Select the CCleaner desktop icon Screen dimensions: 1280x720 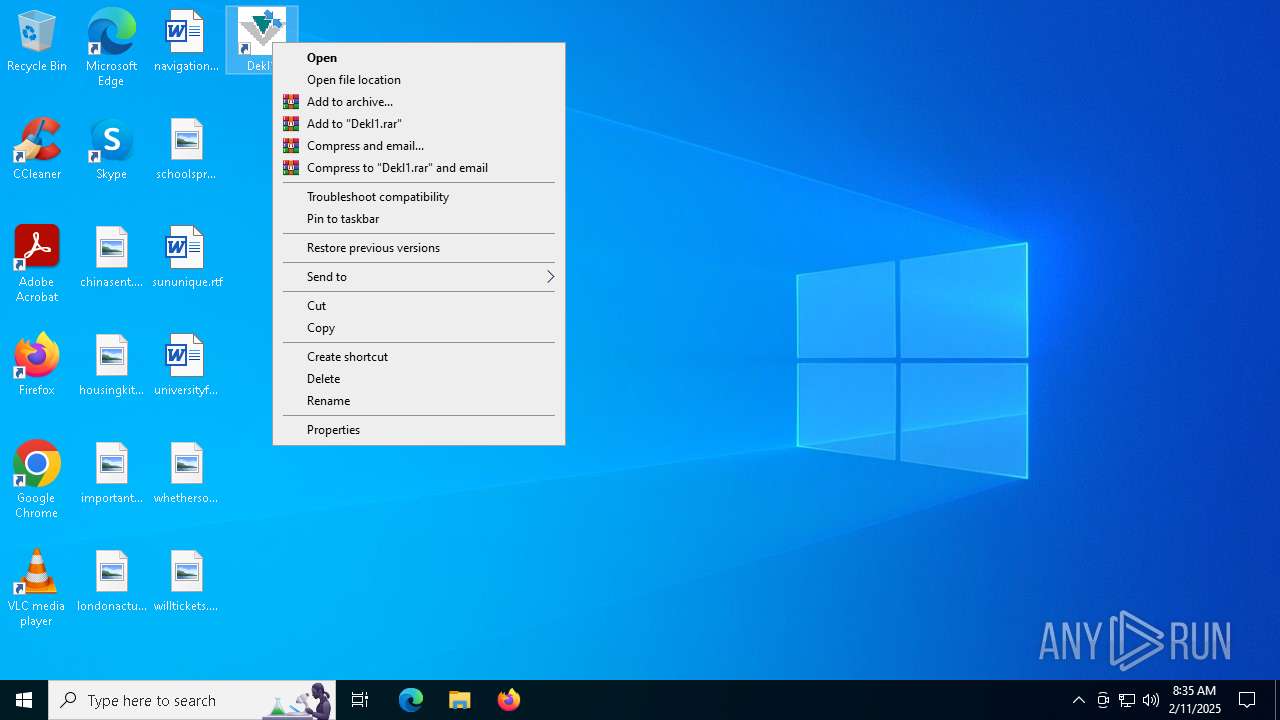(37, 150)
